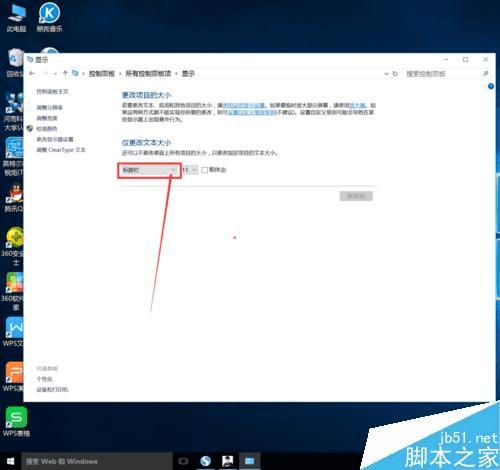Go up one level with the up arrow
The height and width of the screenshot is (470, 500).
65,73
